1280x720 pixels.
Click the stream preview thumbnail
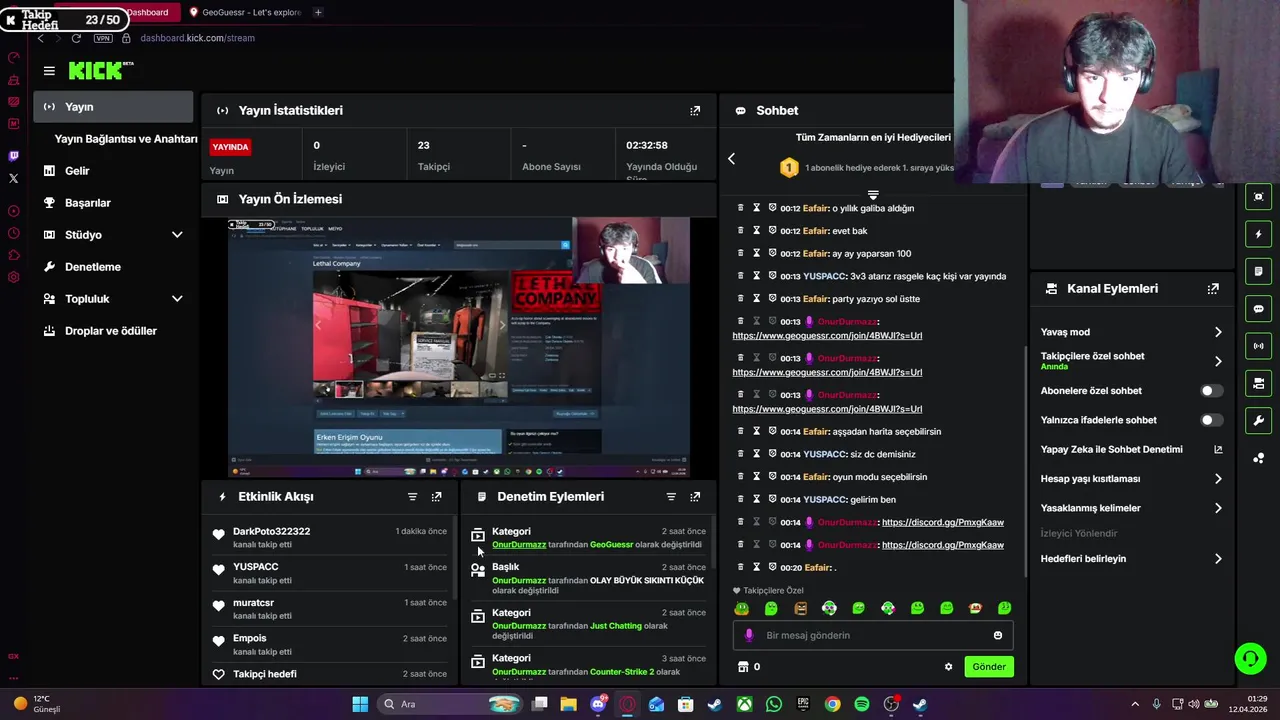click(458, 347)
